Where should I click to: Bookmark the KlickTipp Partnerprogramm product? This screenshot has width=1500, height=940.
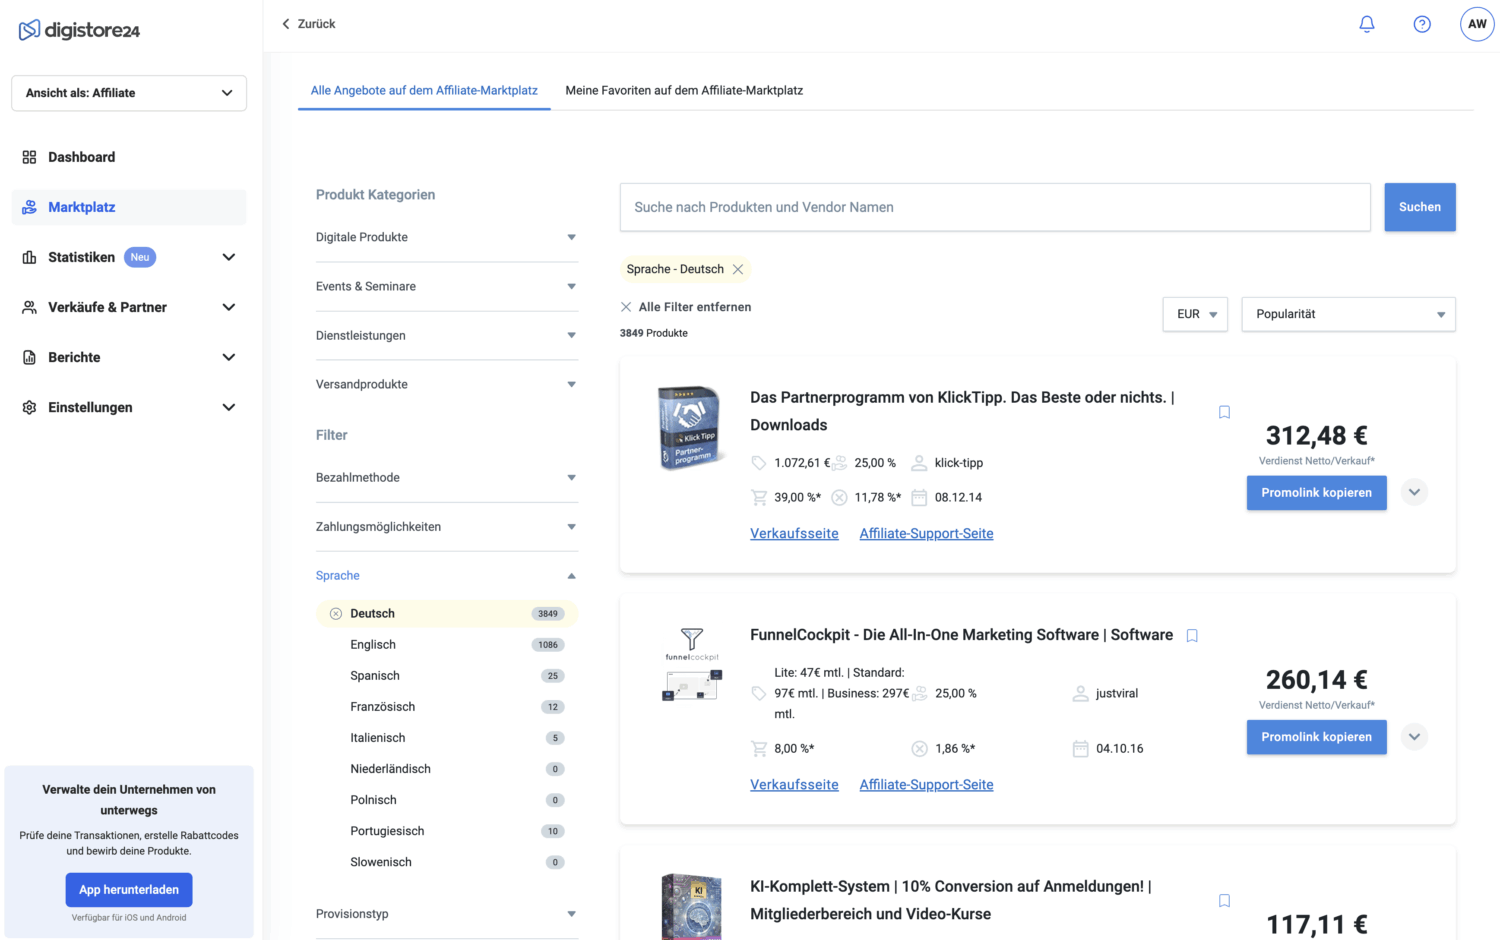[1224, 412]
